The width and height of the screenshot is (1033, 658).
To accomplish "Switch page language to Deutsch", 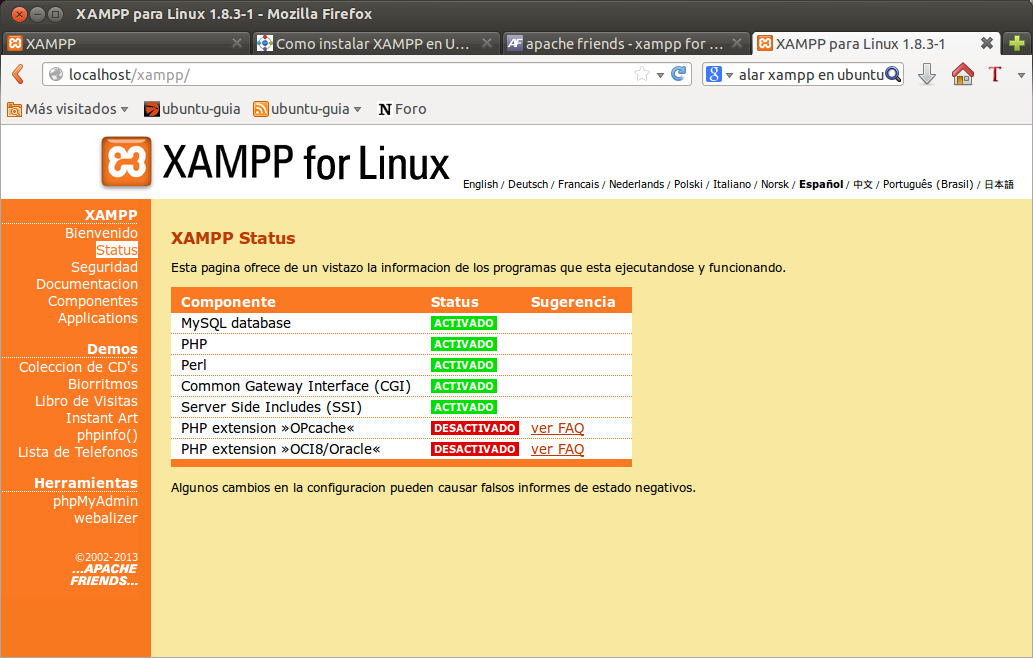I will pos(528,184).
